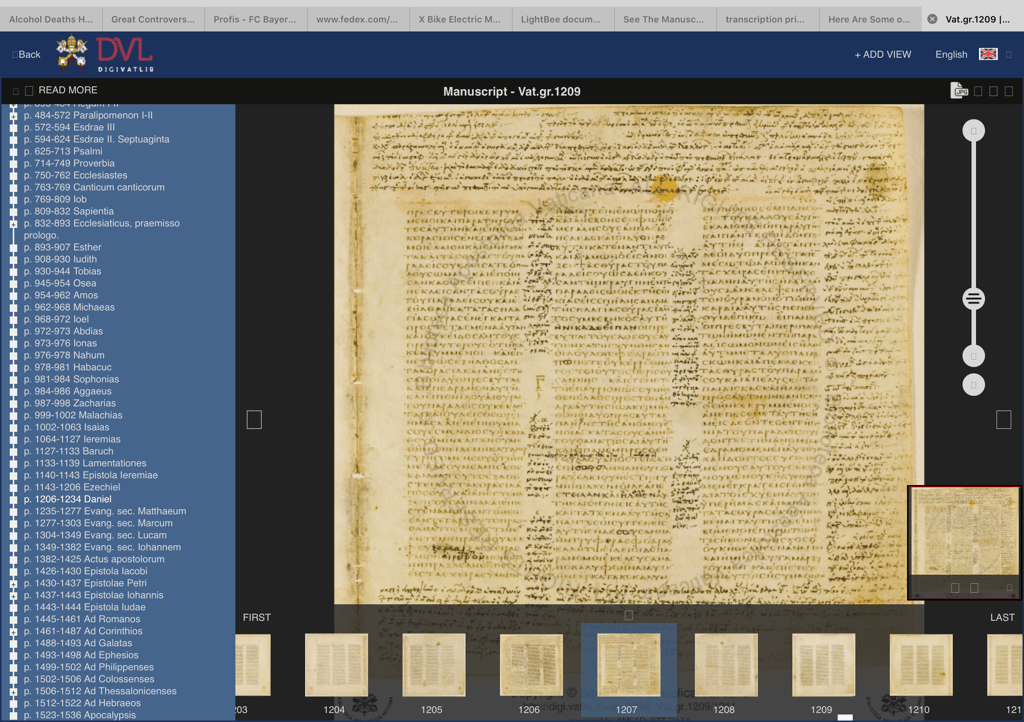Open 'p. 714-749 Proverbia' in the index
The height and width of the screenshot is (722, 1024).
click(69, 163)
